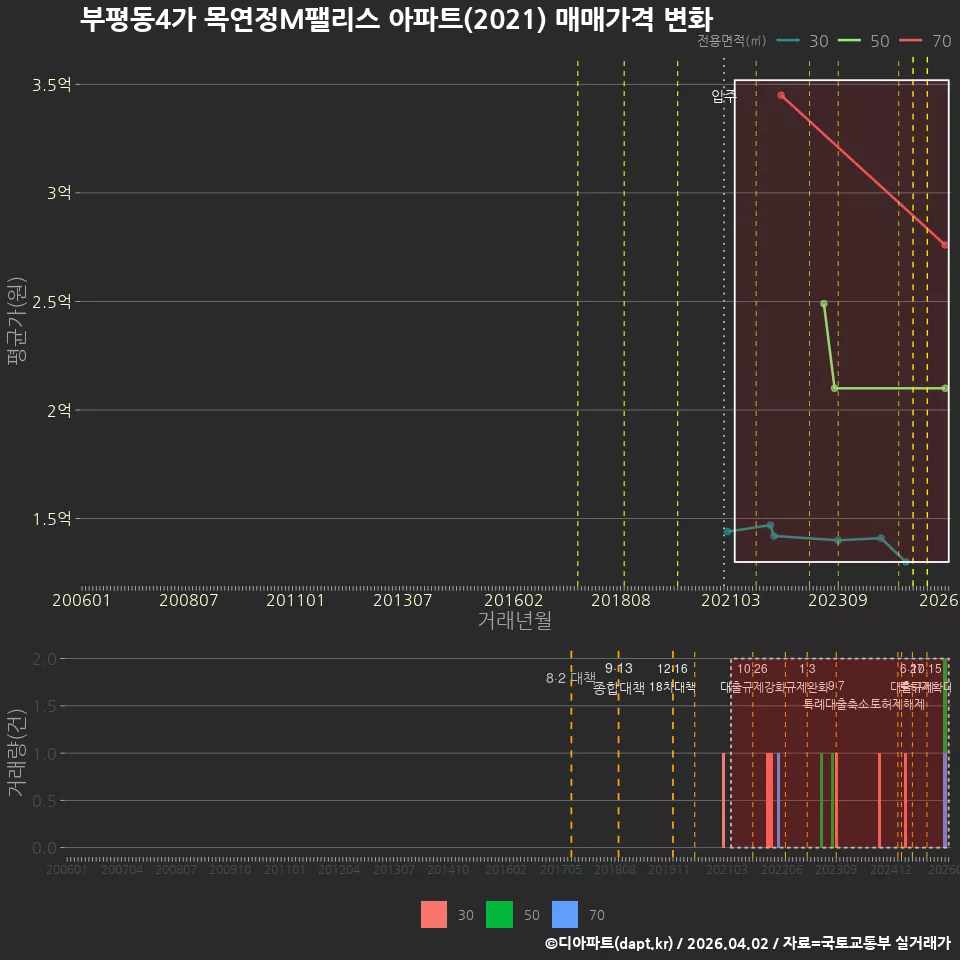Screen dimensions: 960x960
Task: Click the 3.5억 y-axis label
Action: [52, 85]
